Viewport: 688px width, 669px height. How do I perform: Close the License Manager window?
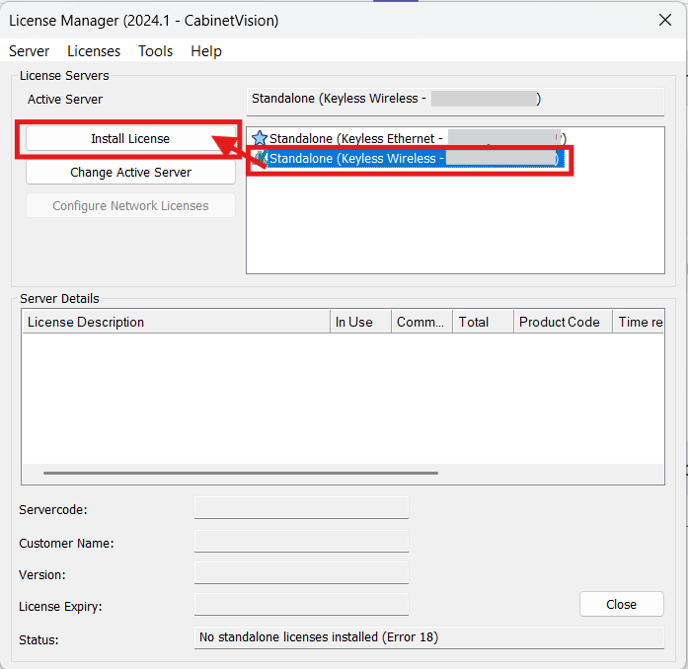pos(663,19)
